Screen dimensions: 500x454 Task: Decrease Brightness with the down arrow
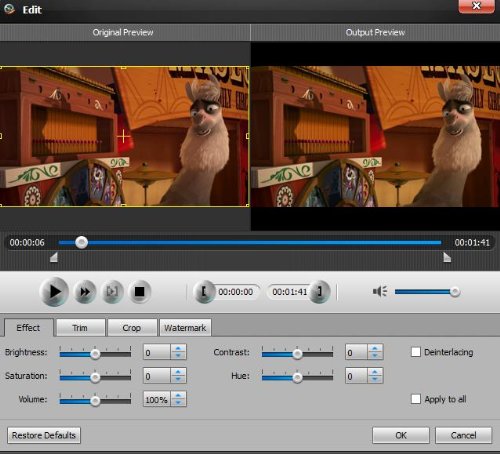tap(178, 356)
